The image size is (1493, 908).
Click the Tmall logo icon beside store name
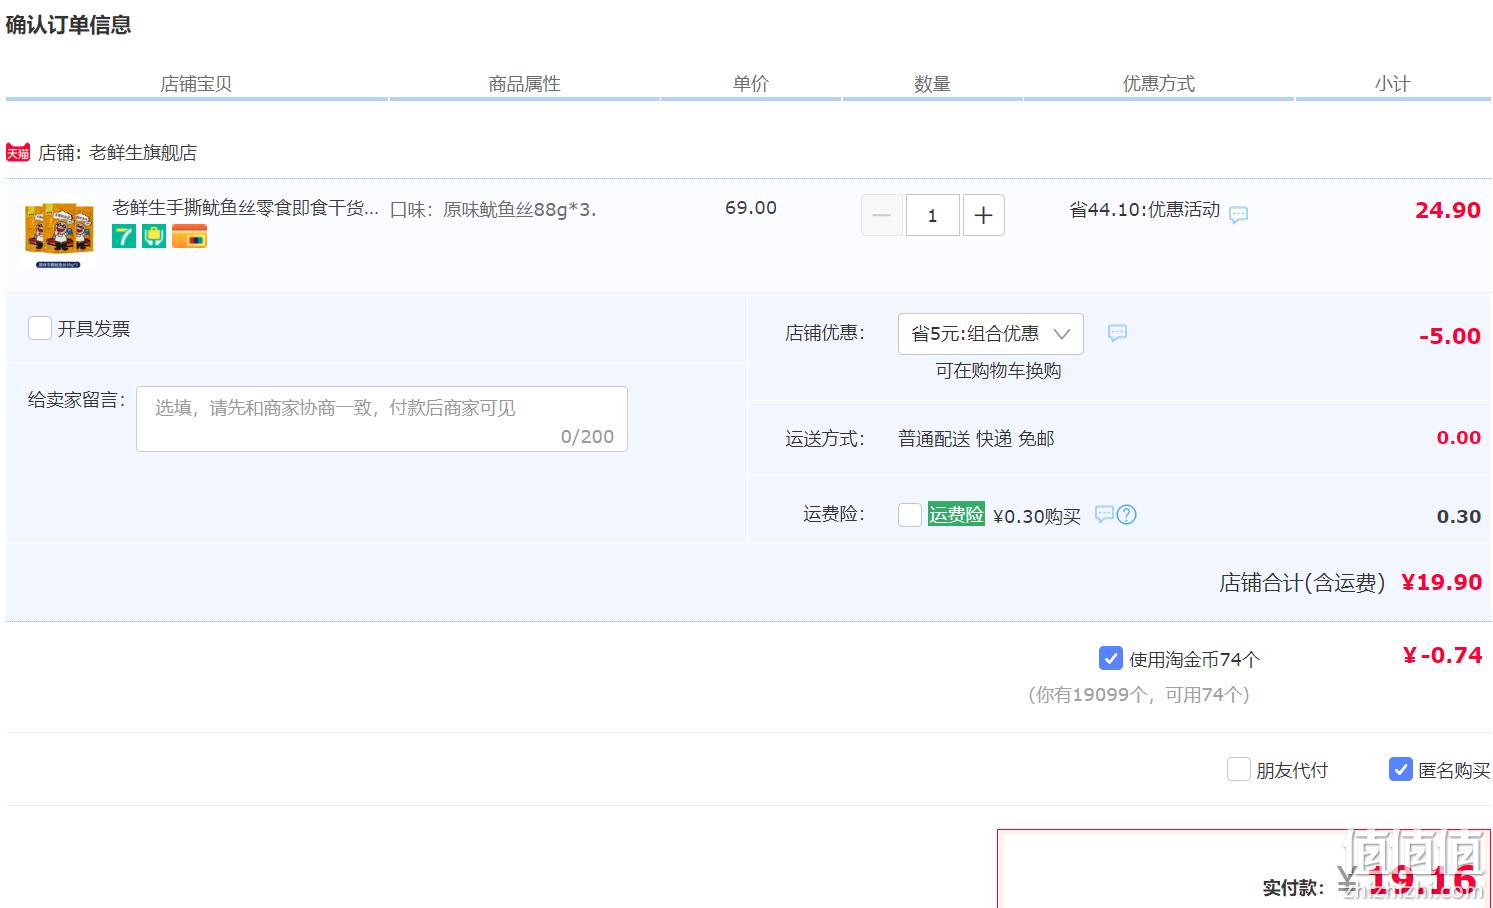pyautogui.click(x=18, y=153)
